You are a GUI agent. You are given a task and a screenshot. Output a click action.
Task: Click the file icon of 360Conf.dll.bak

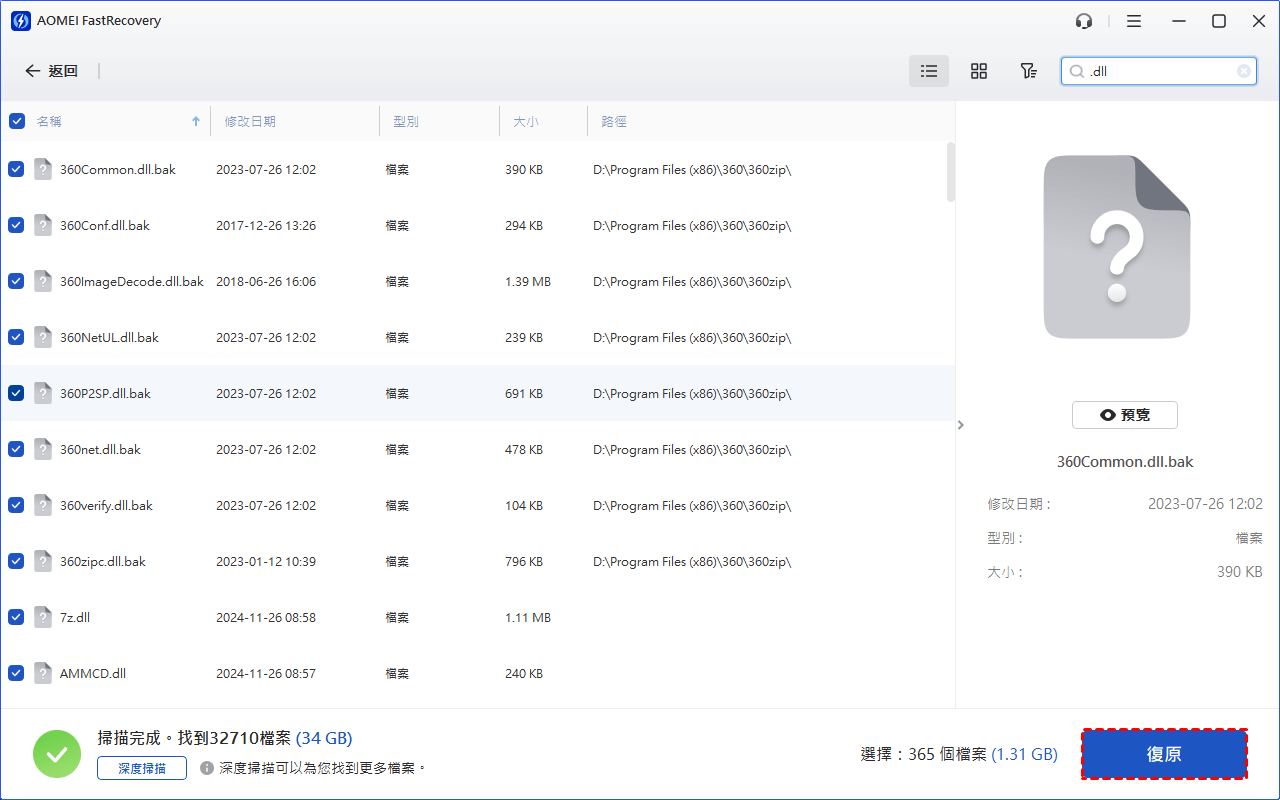[x=42, y=225]
